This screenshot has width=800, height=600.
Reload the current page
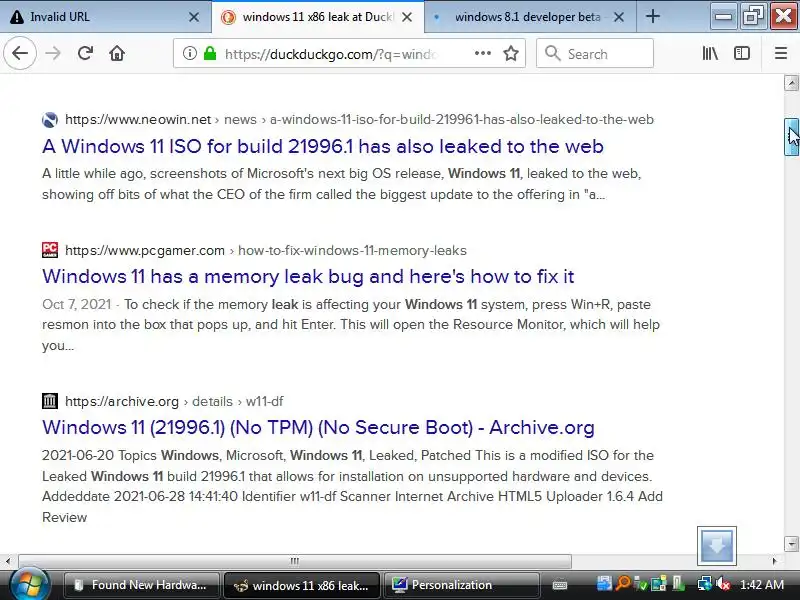(x=85, y=53)
